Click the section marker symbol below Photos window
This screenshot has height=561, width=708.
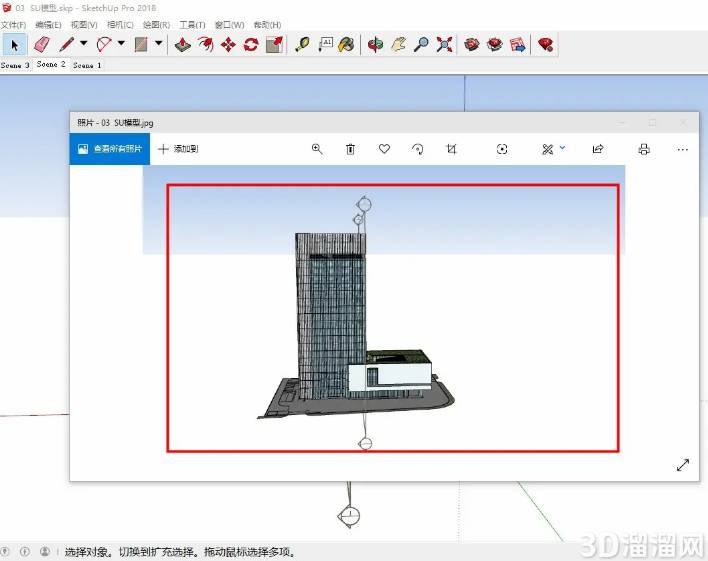click(349, 516)
